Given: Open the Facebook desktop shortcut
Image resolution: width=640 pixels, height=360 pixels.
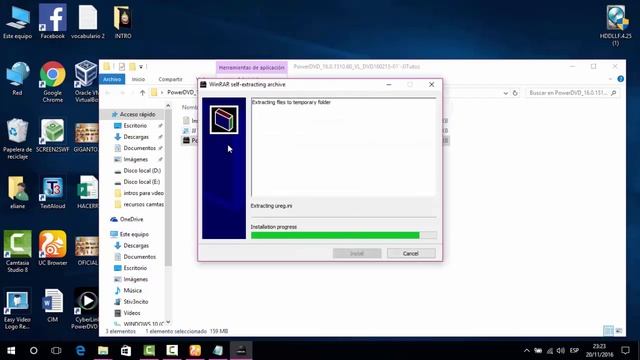Looking at the screenshot, I should pyautogui.click(x=52, y=22).
